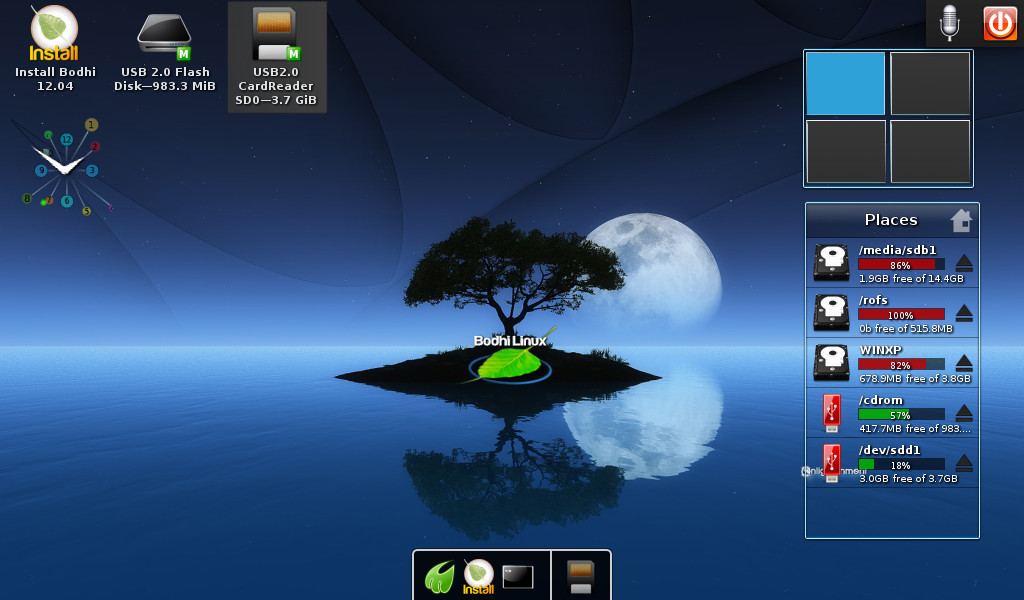Switch to the highlighted blue virtual desktop
1024x600 pixels.
845,84
